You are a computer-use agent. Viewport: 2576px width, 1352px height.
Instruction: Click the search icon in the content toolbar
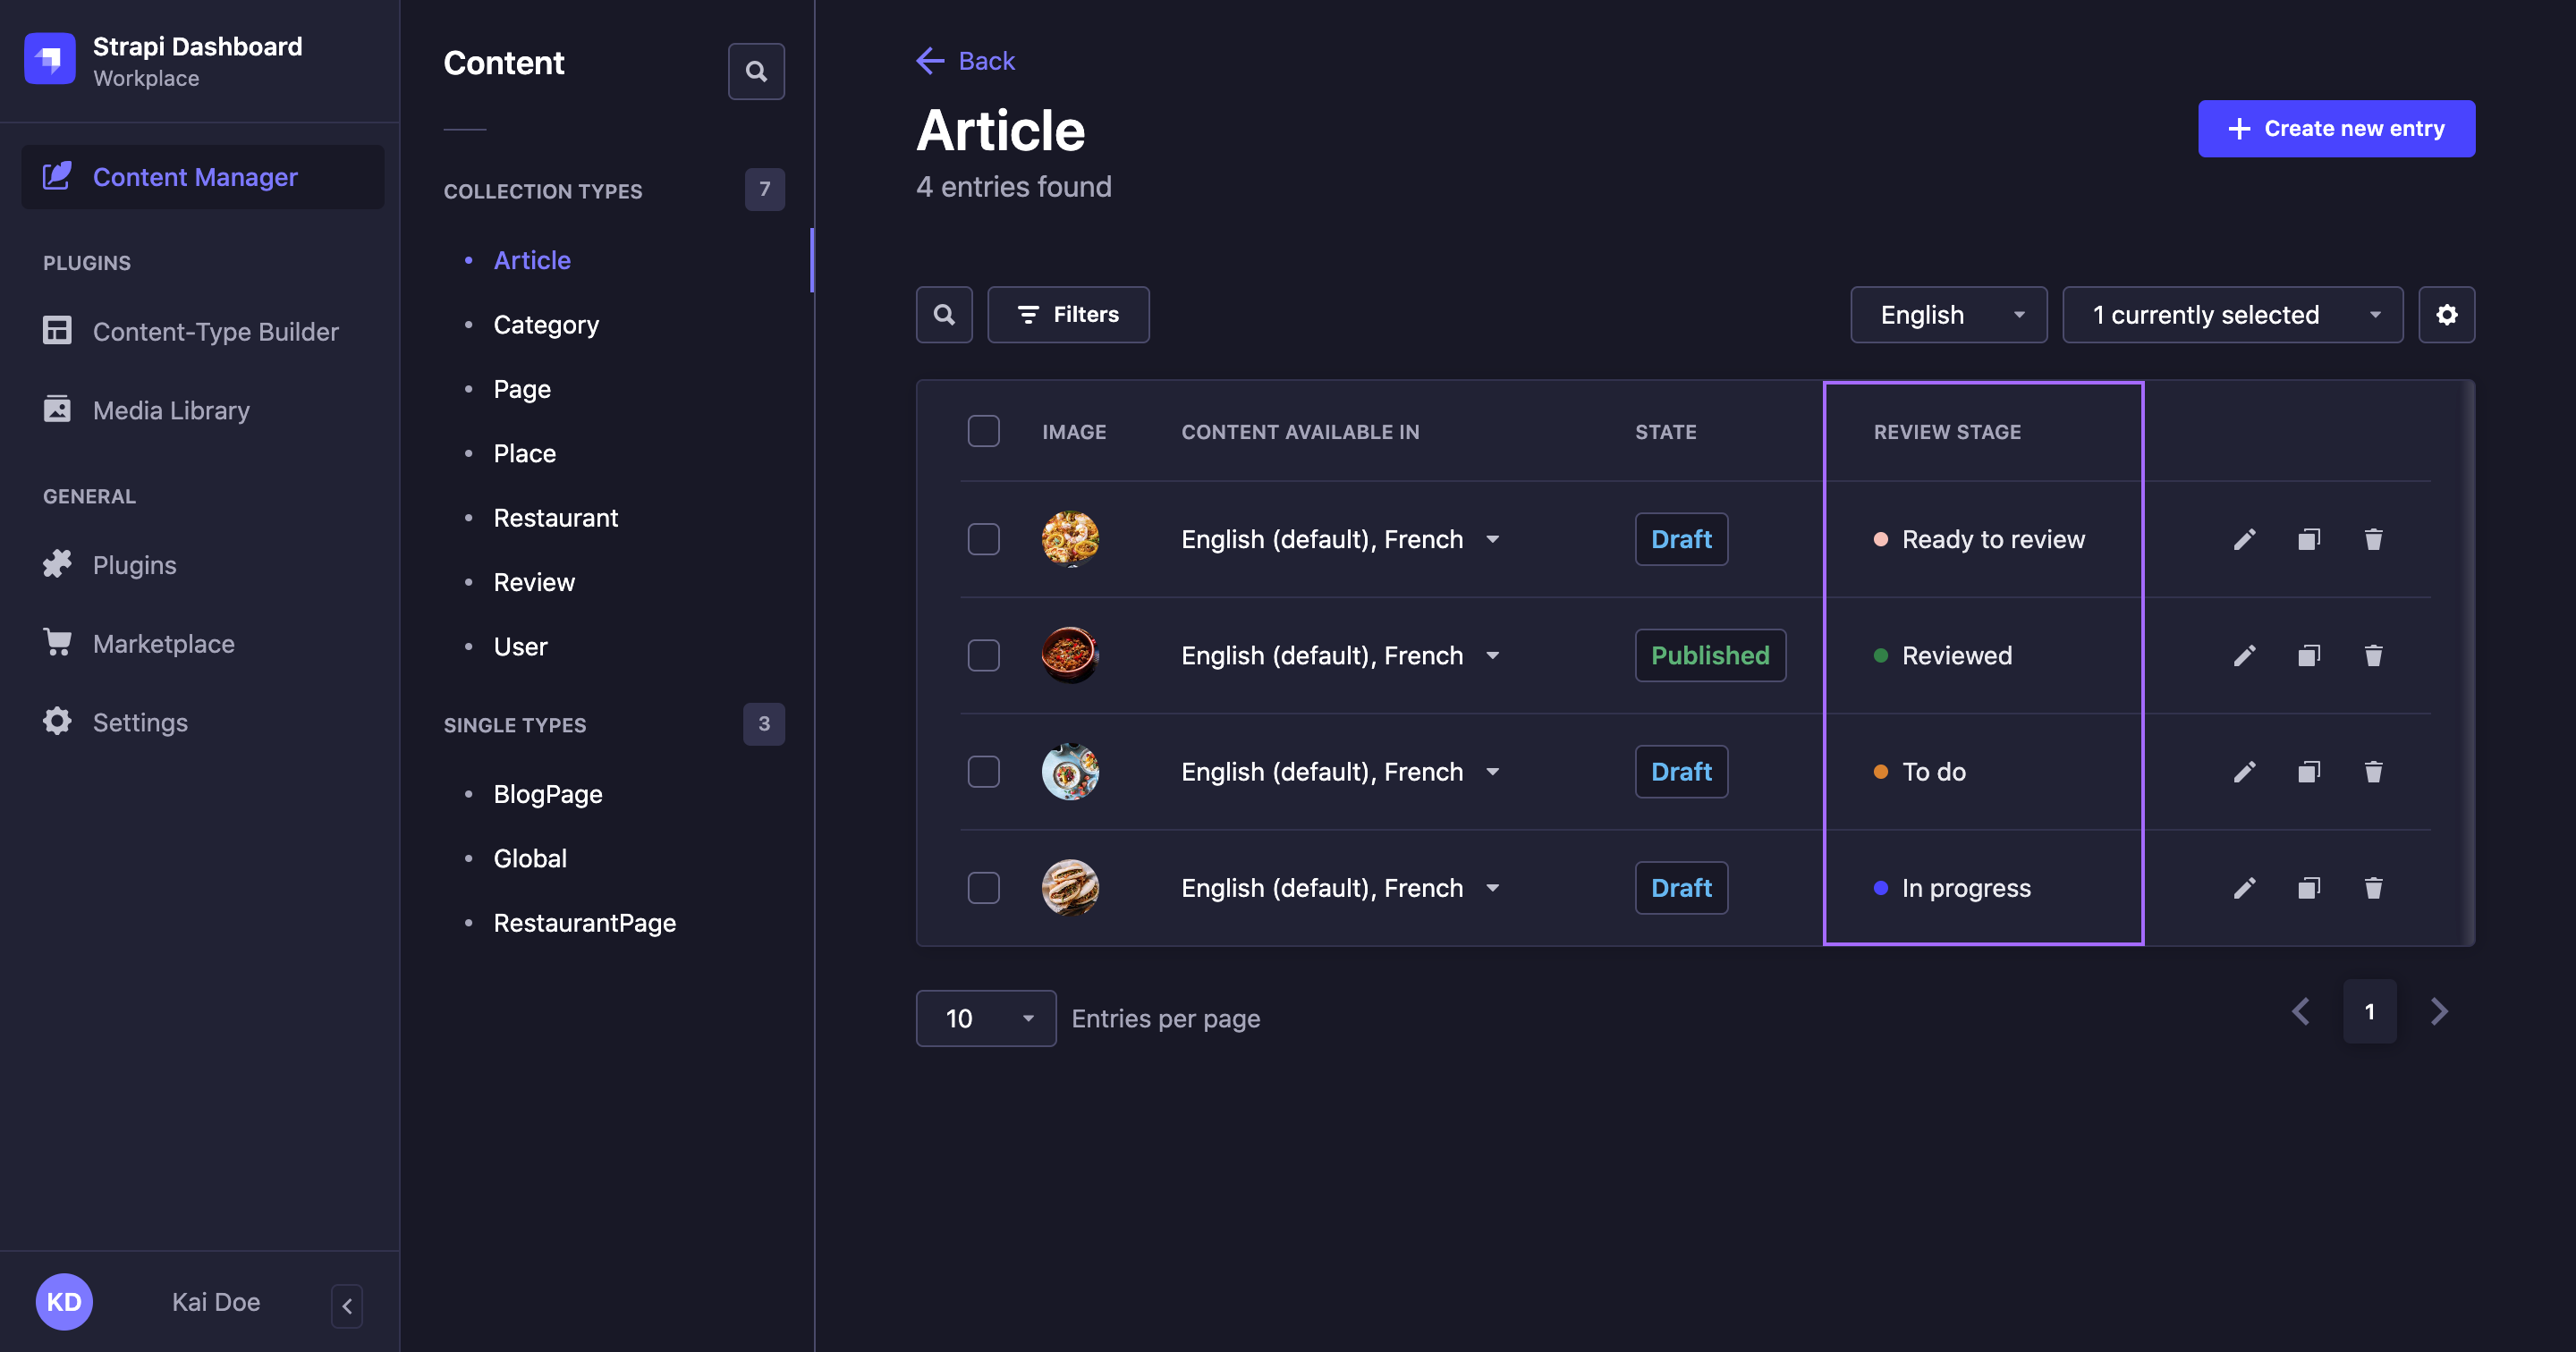click(x=944, y=313)
